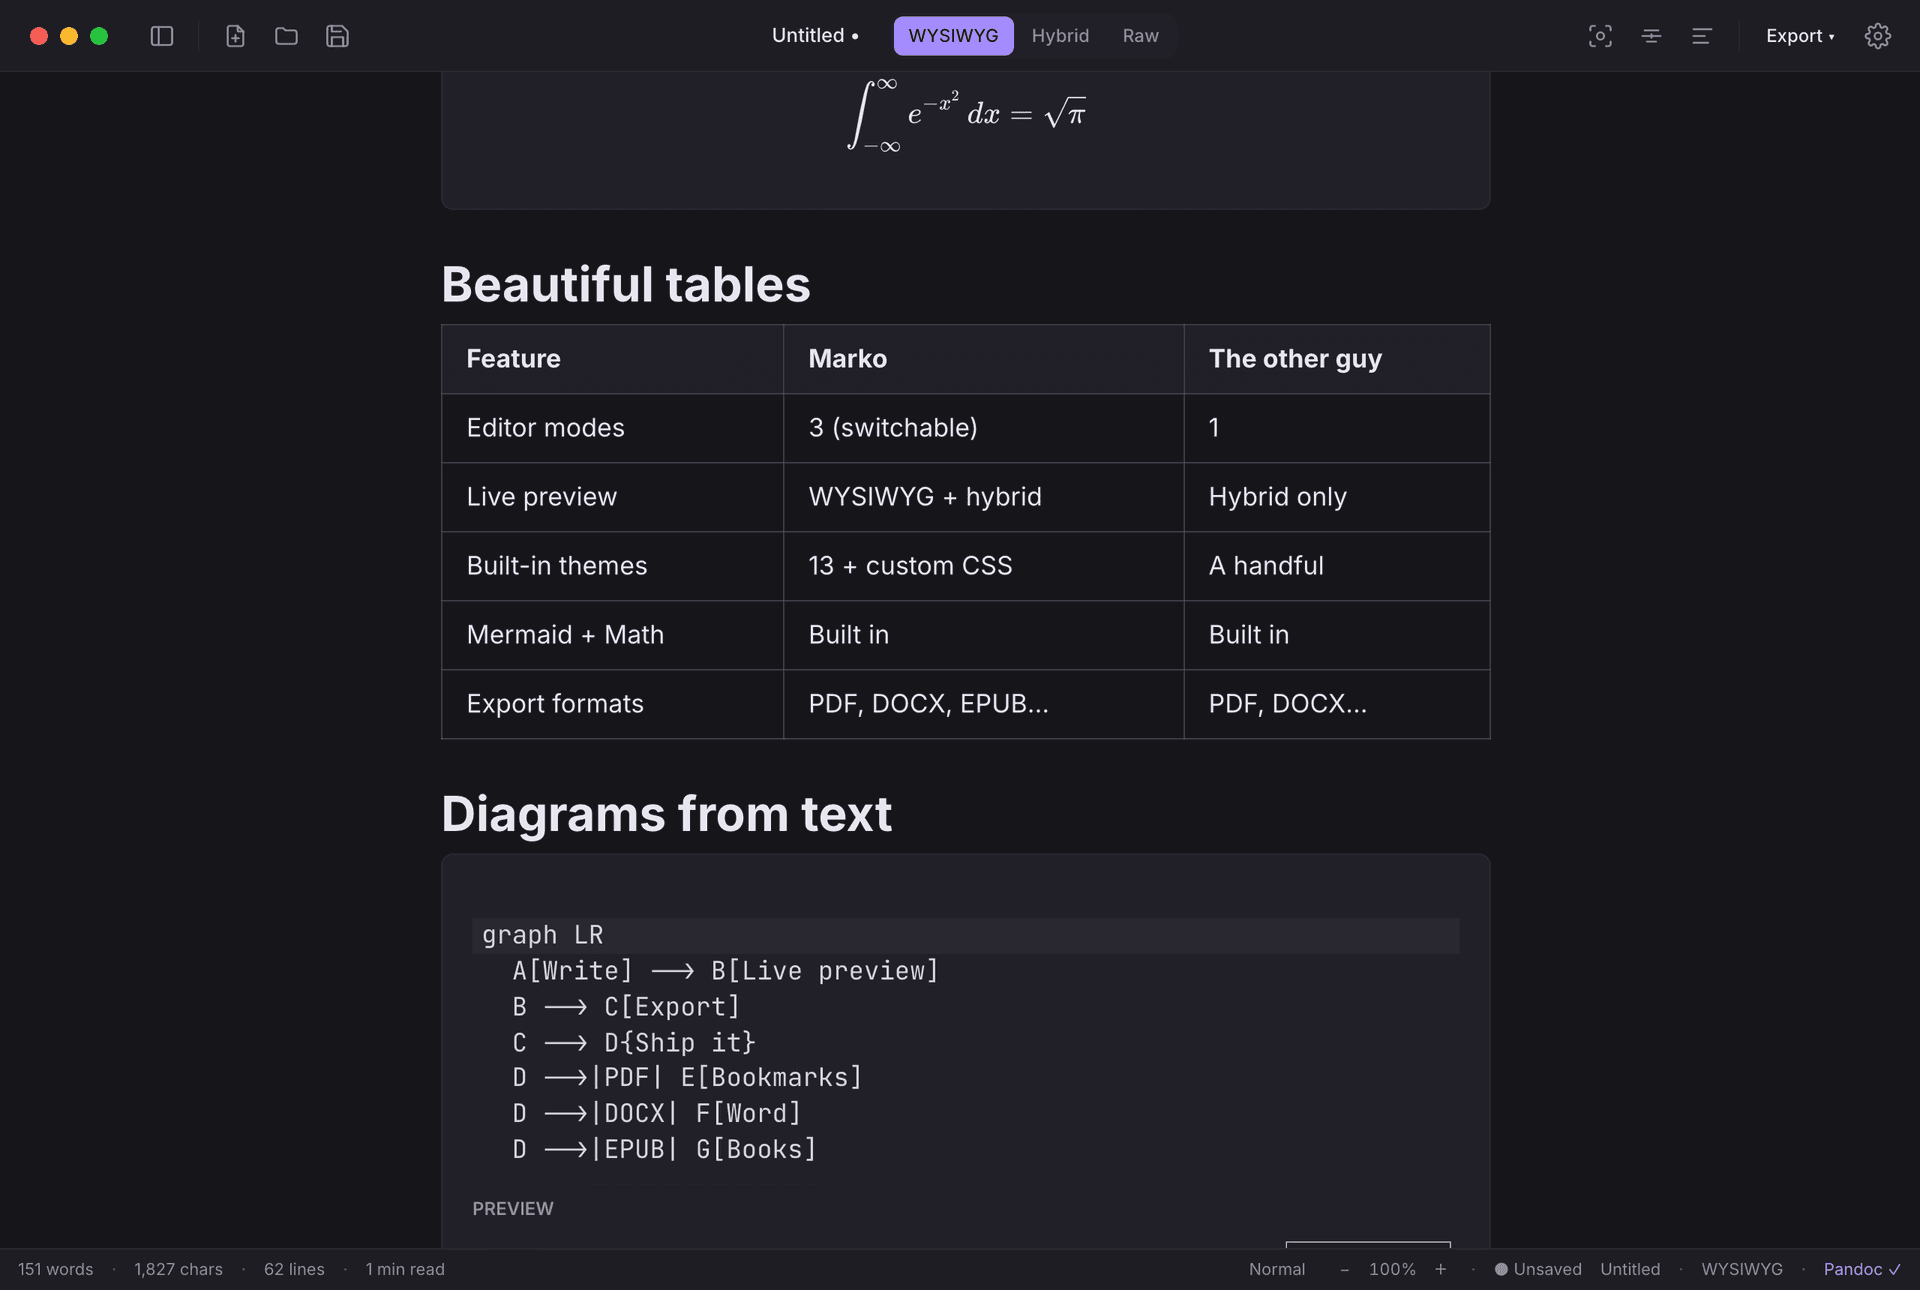Enable focus mode via the target-frame icon
The image size is (1920, 1290).
[1600, 36]
